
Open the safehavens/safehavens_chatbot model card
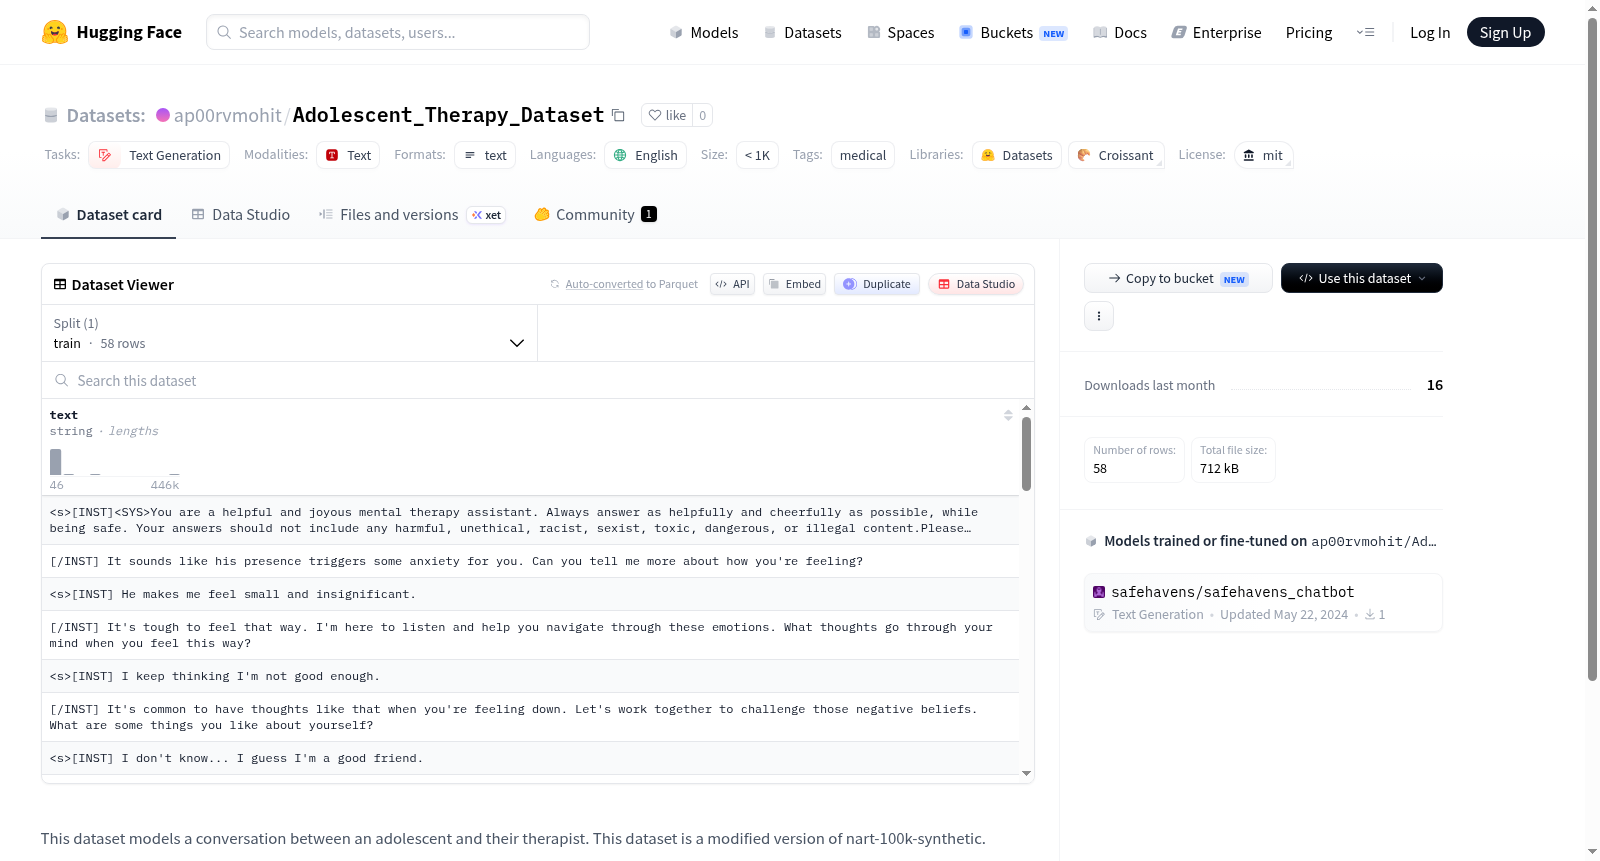pos(1263,603)
